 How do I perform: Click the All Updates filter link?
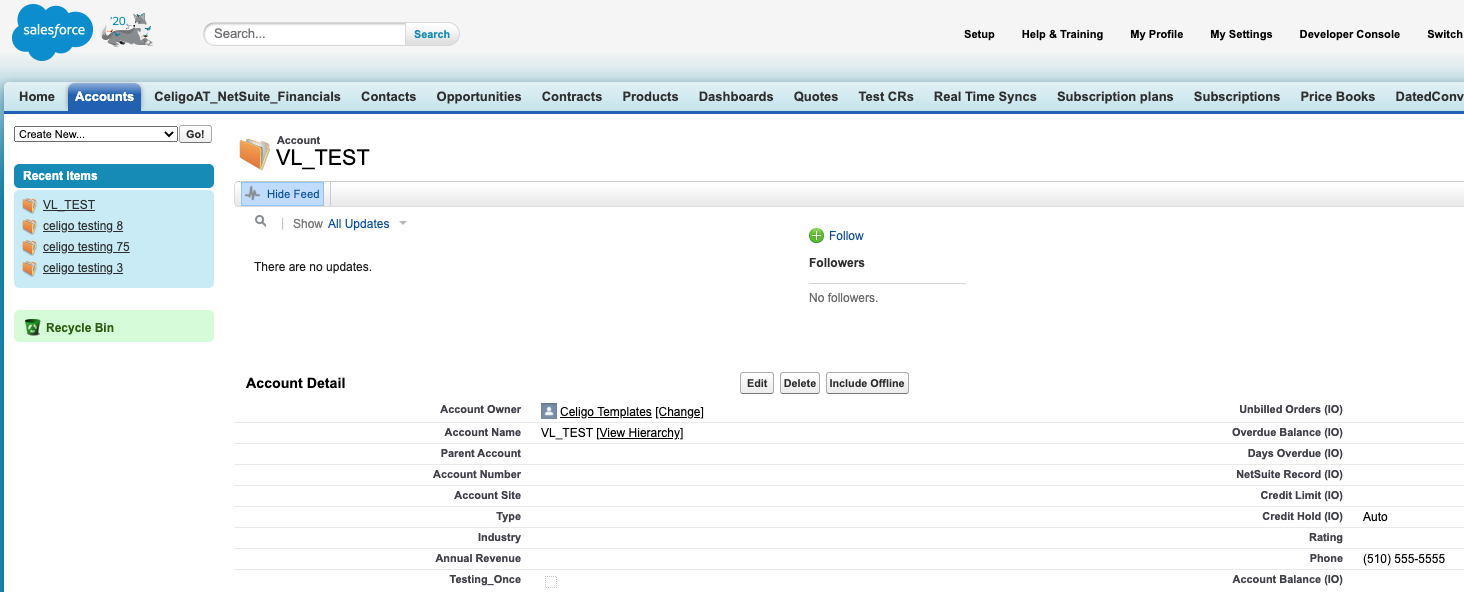pos(359,224)
